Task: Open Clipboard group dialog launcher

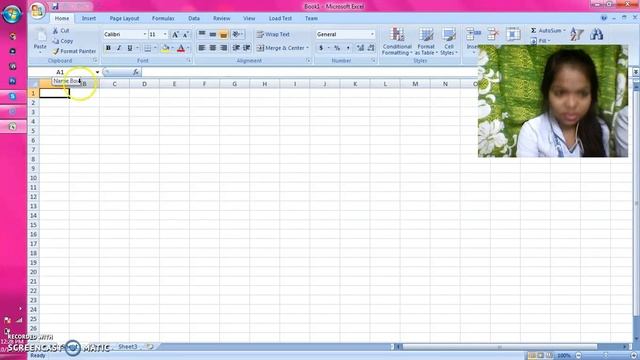Action: pyautogui.click(x=95, y=60)
